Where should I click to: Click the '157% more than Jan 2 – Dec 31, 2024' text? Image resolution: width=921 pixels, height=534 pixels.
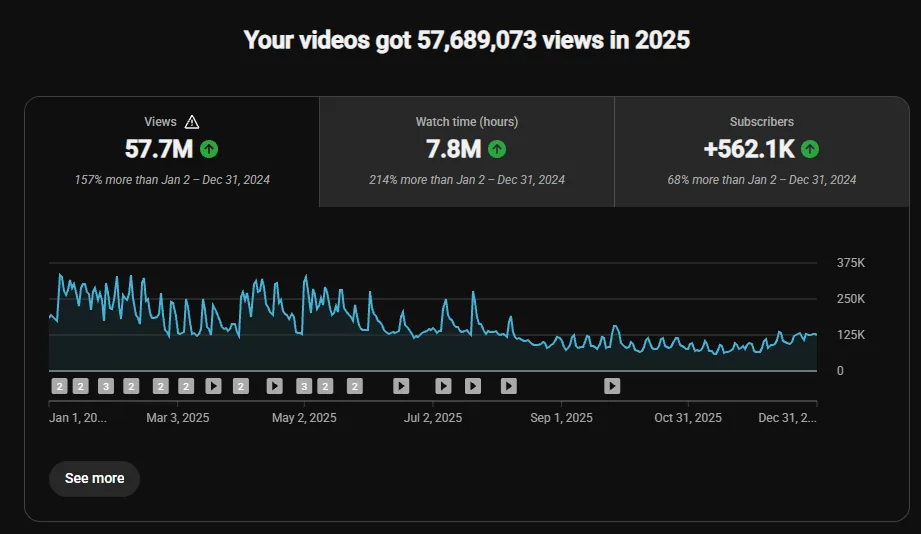[x=172, y=180]
